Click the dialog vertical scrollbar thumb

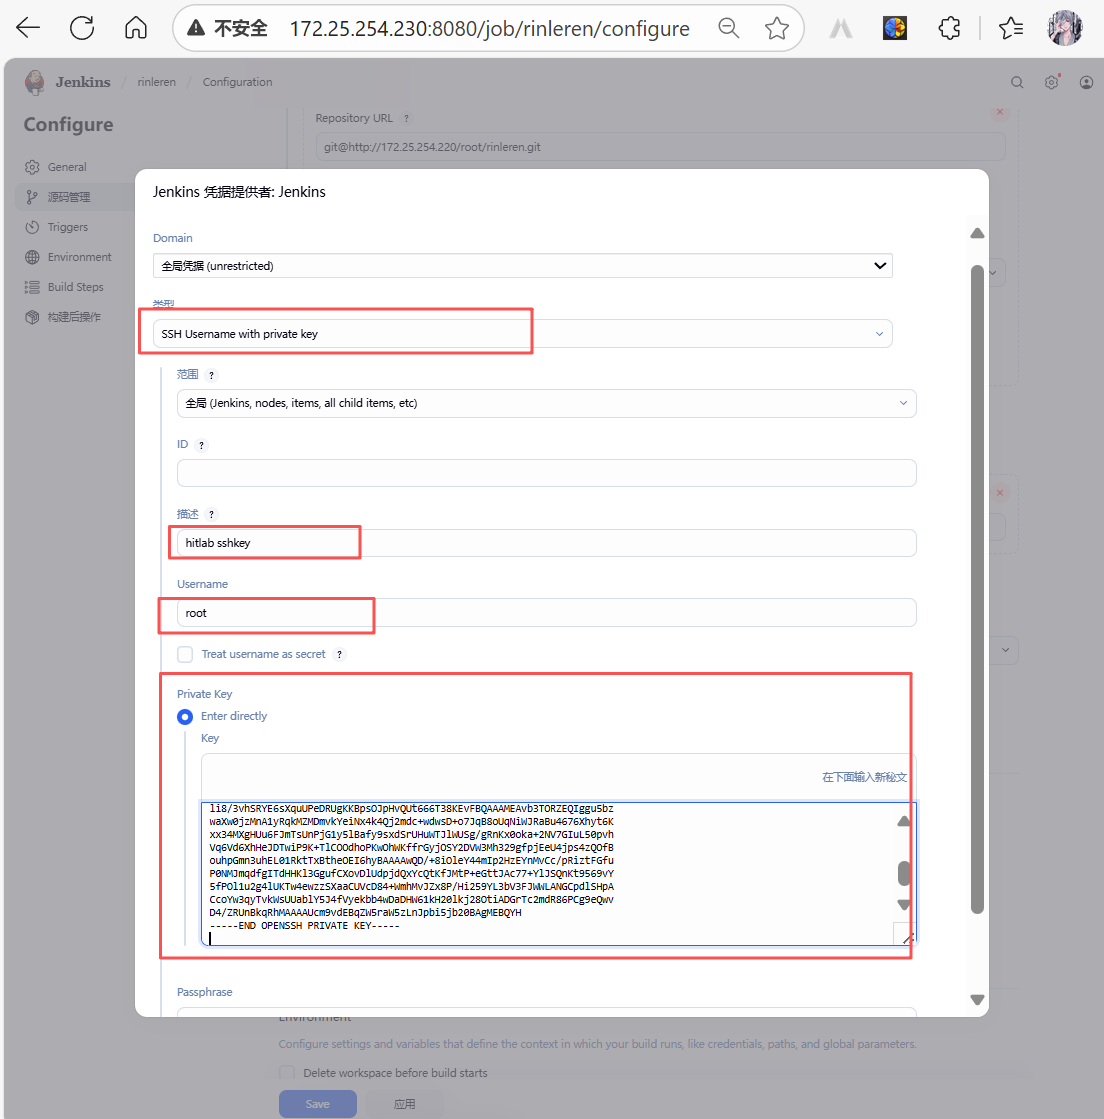[x=977, y=589]
